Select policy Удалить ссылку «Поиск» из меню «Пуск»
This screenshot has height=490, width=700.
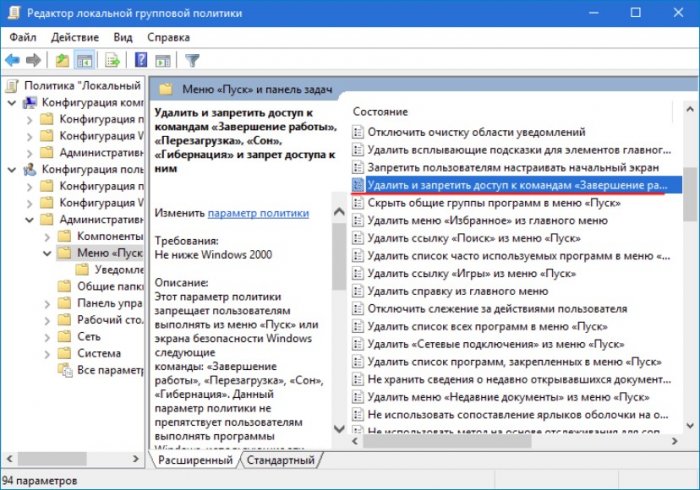tap(467, 238)
